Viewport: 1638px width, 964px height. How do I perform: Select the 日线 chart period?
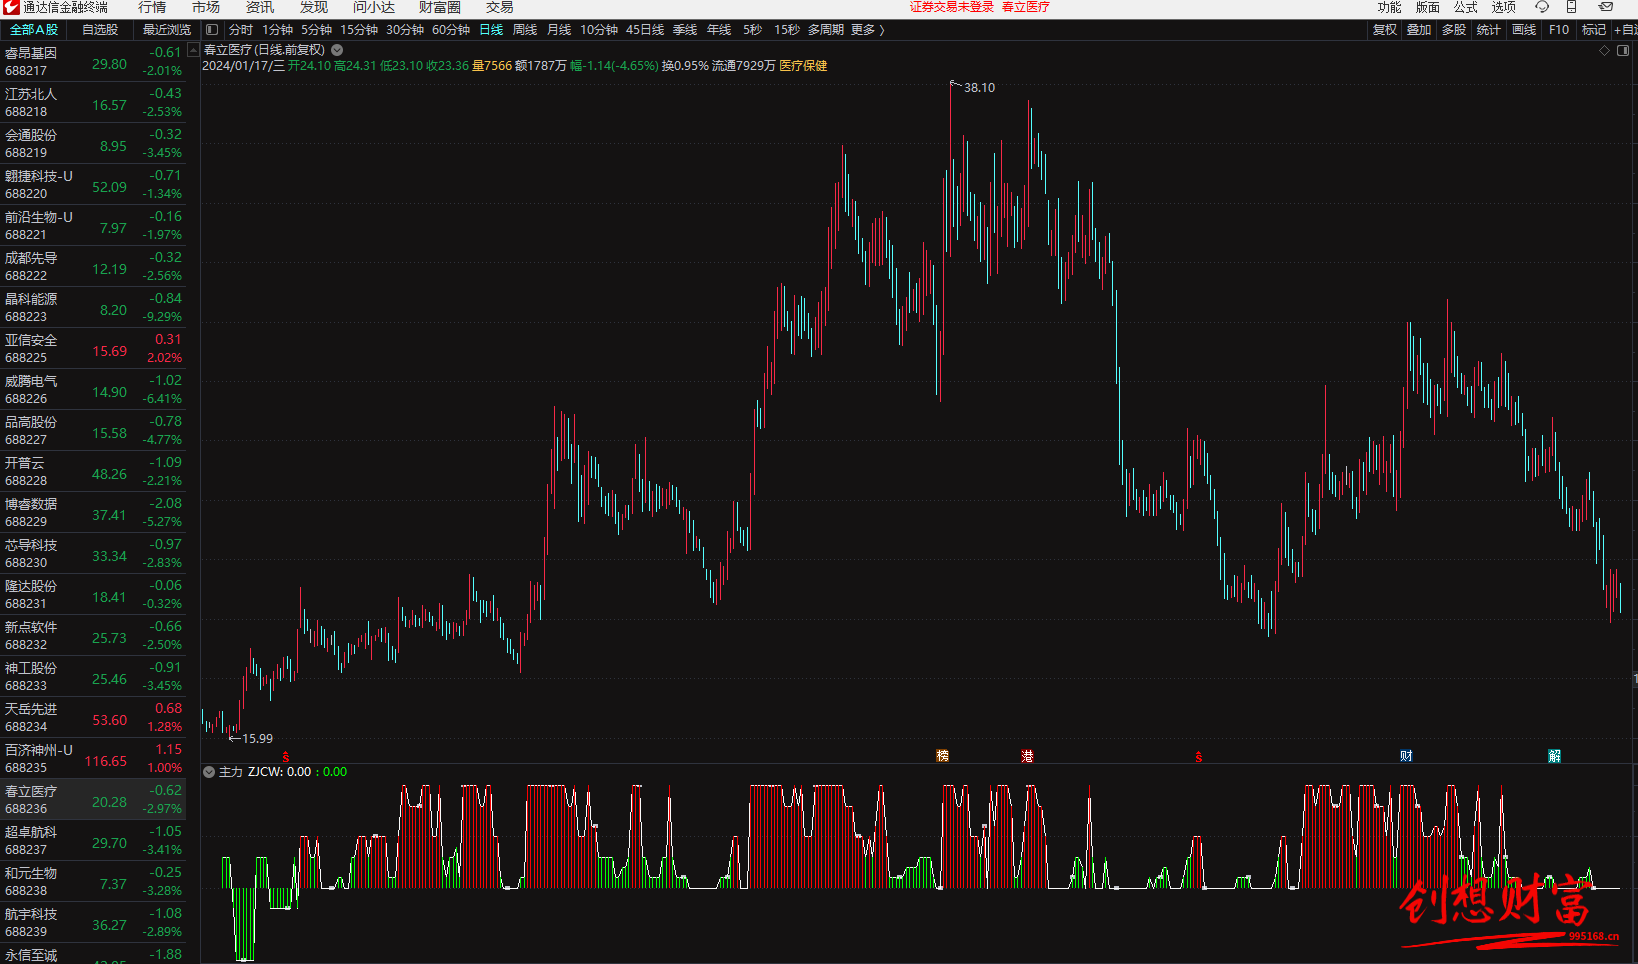coord(491,30)
